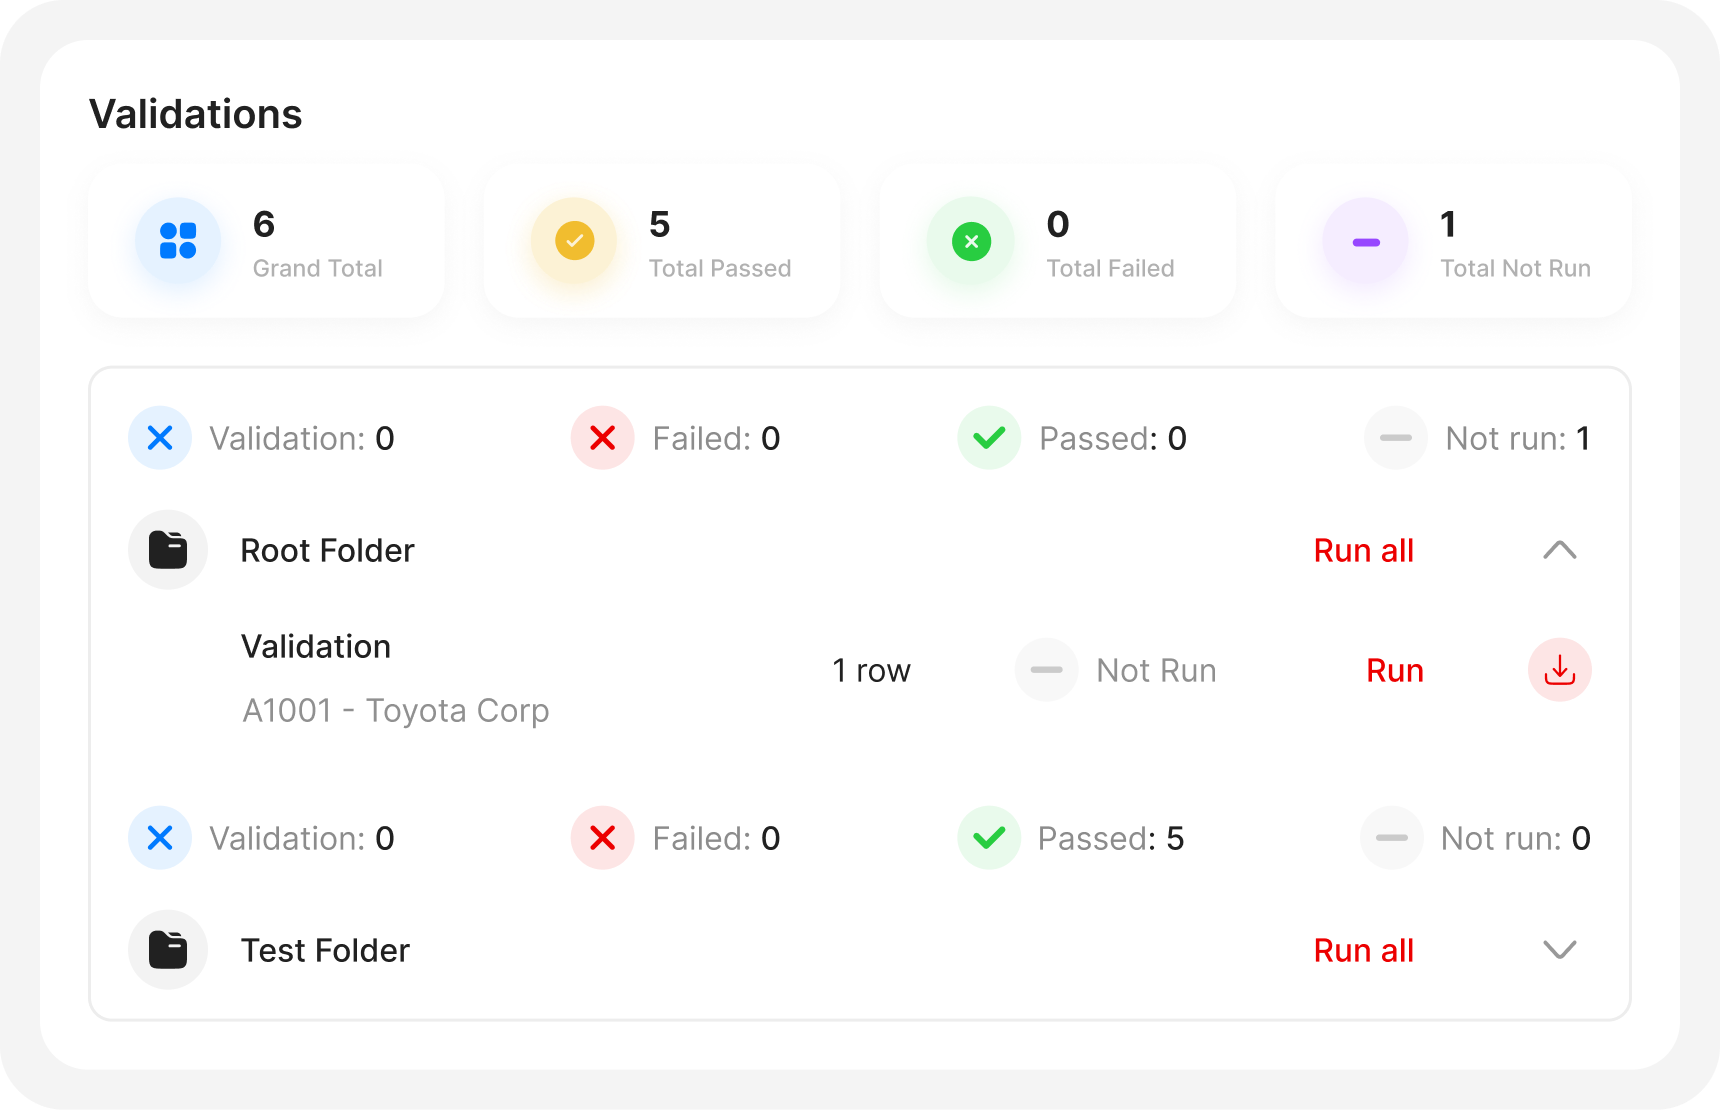
Task: Click Run all for Test Folder
Action: (x=1363, y=950)
